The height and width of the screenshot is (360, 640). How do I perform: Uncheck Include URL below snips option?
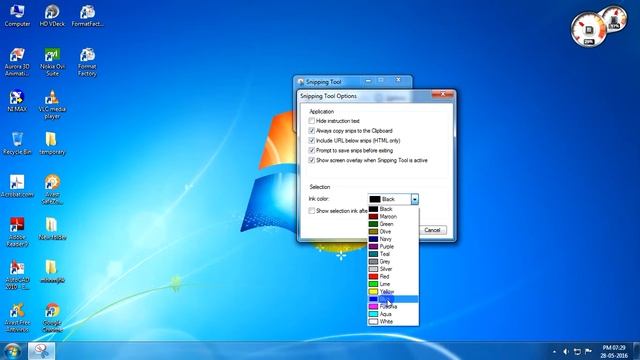pyautogui.click(x=312, y=140)
